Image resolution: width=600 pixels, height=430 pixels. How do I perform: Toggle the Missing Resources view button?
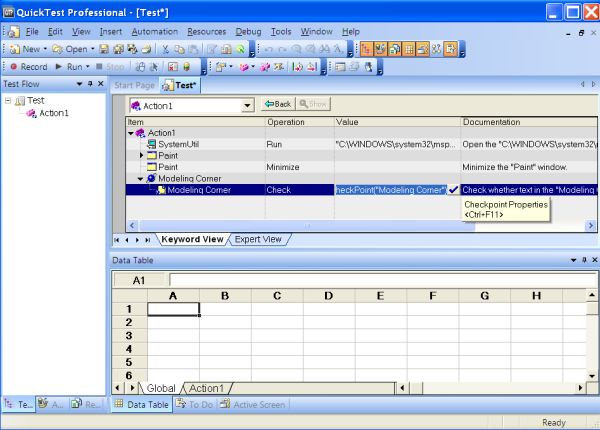click(x=437, y=49)
